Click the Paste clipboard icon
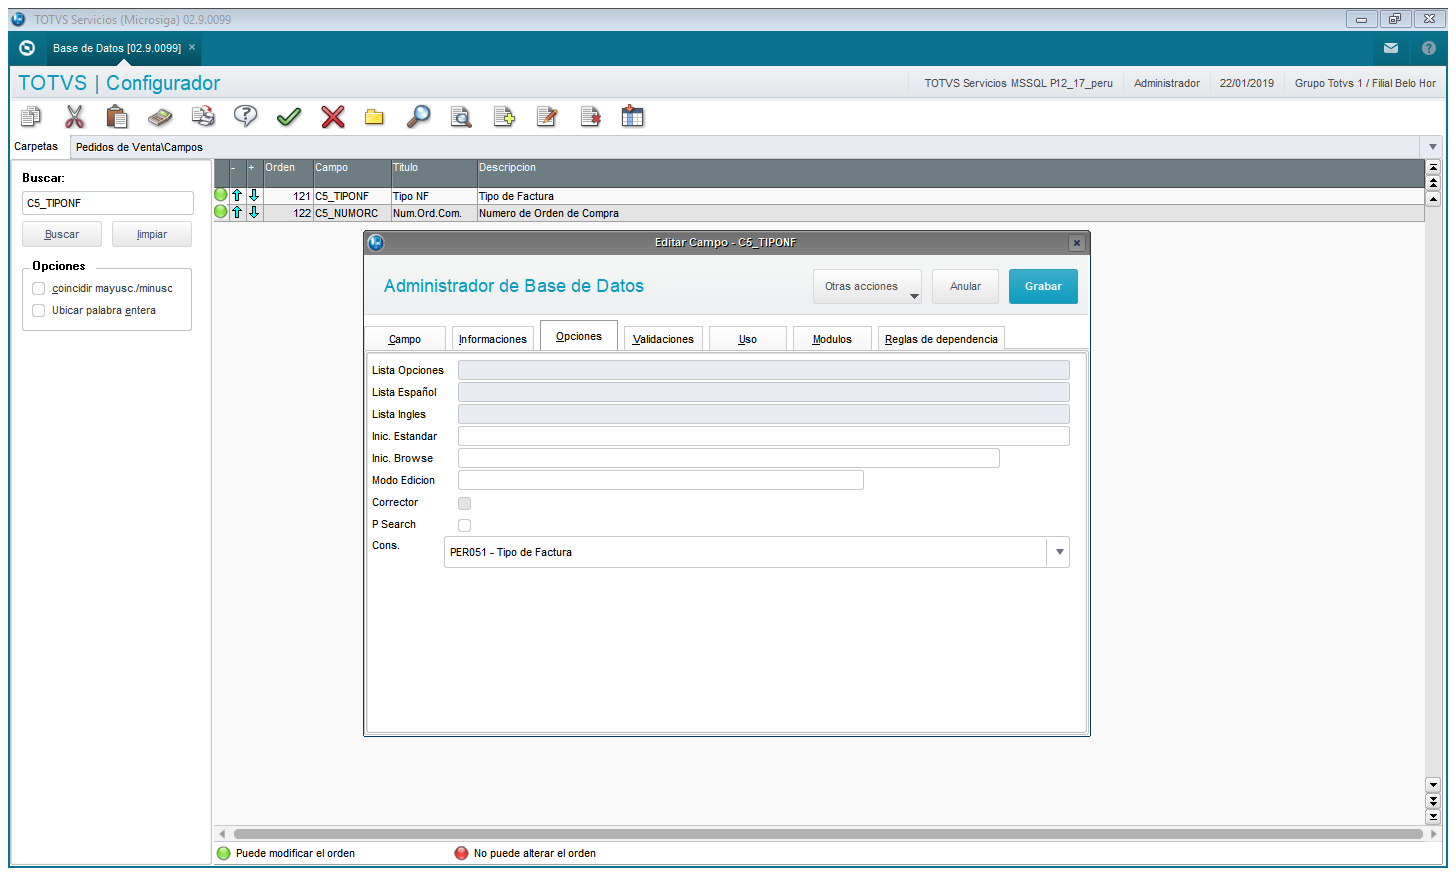Viewport: 1456px width, 876px height. pos(117,117)
